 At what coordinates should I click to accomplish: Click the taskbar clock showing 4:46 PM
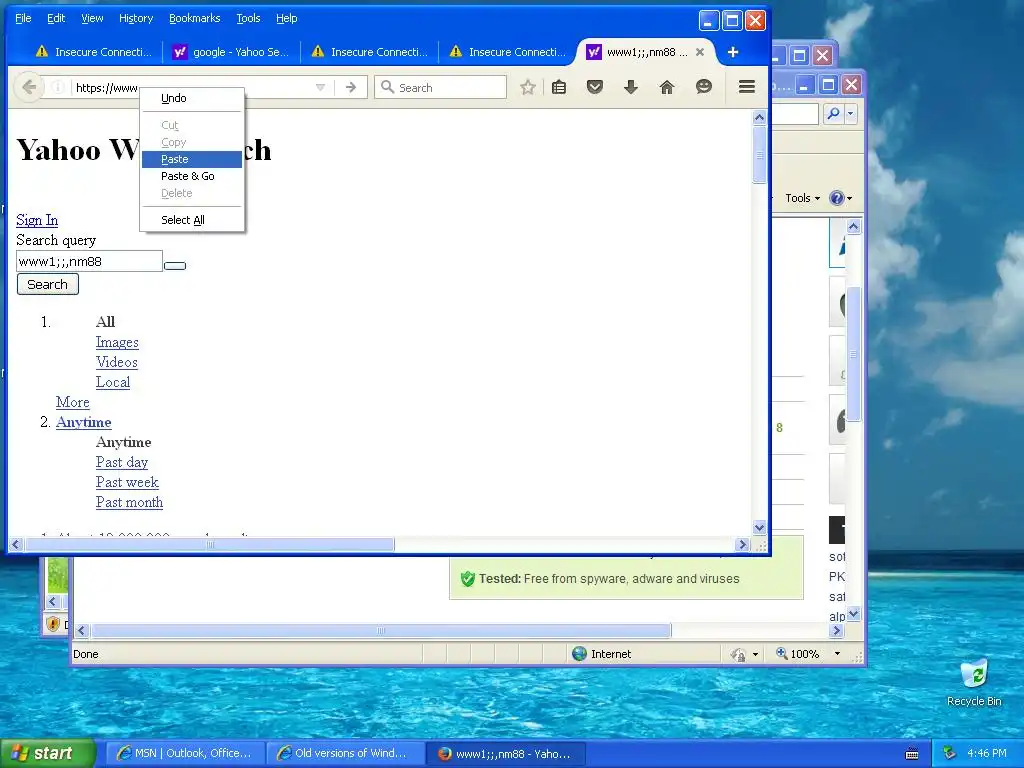click(x=987, y=753)
